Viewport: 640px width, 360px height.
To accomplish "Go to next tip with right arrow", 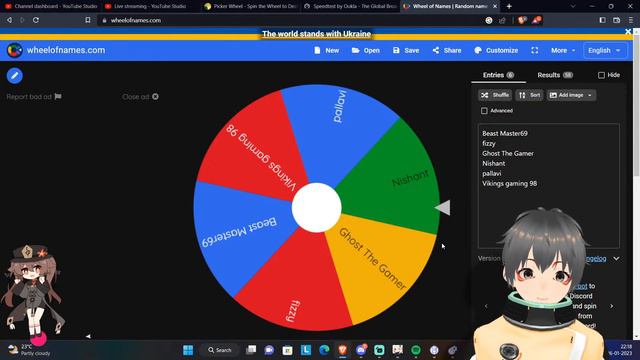I will [x=611, y=306].
